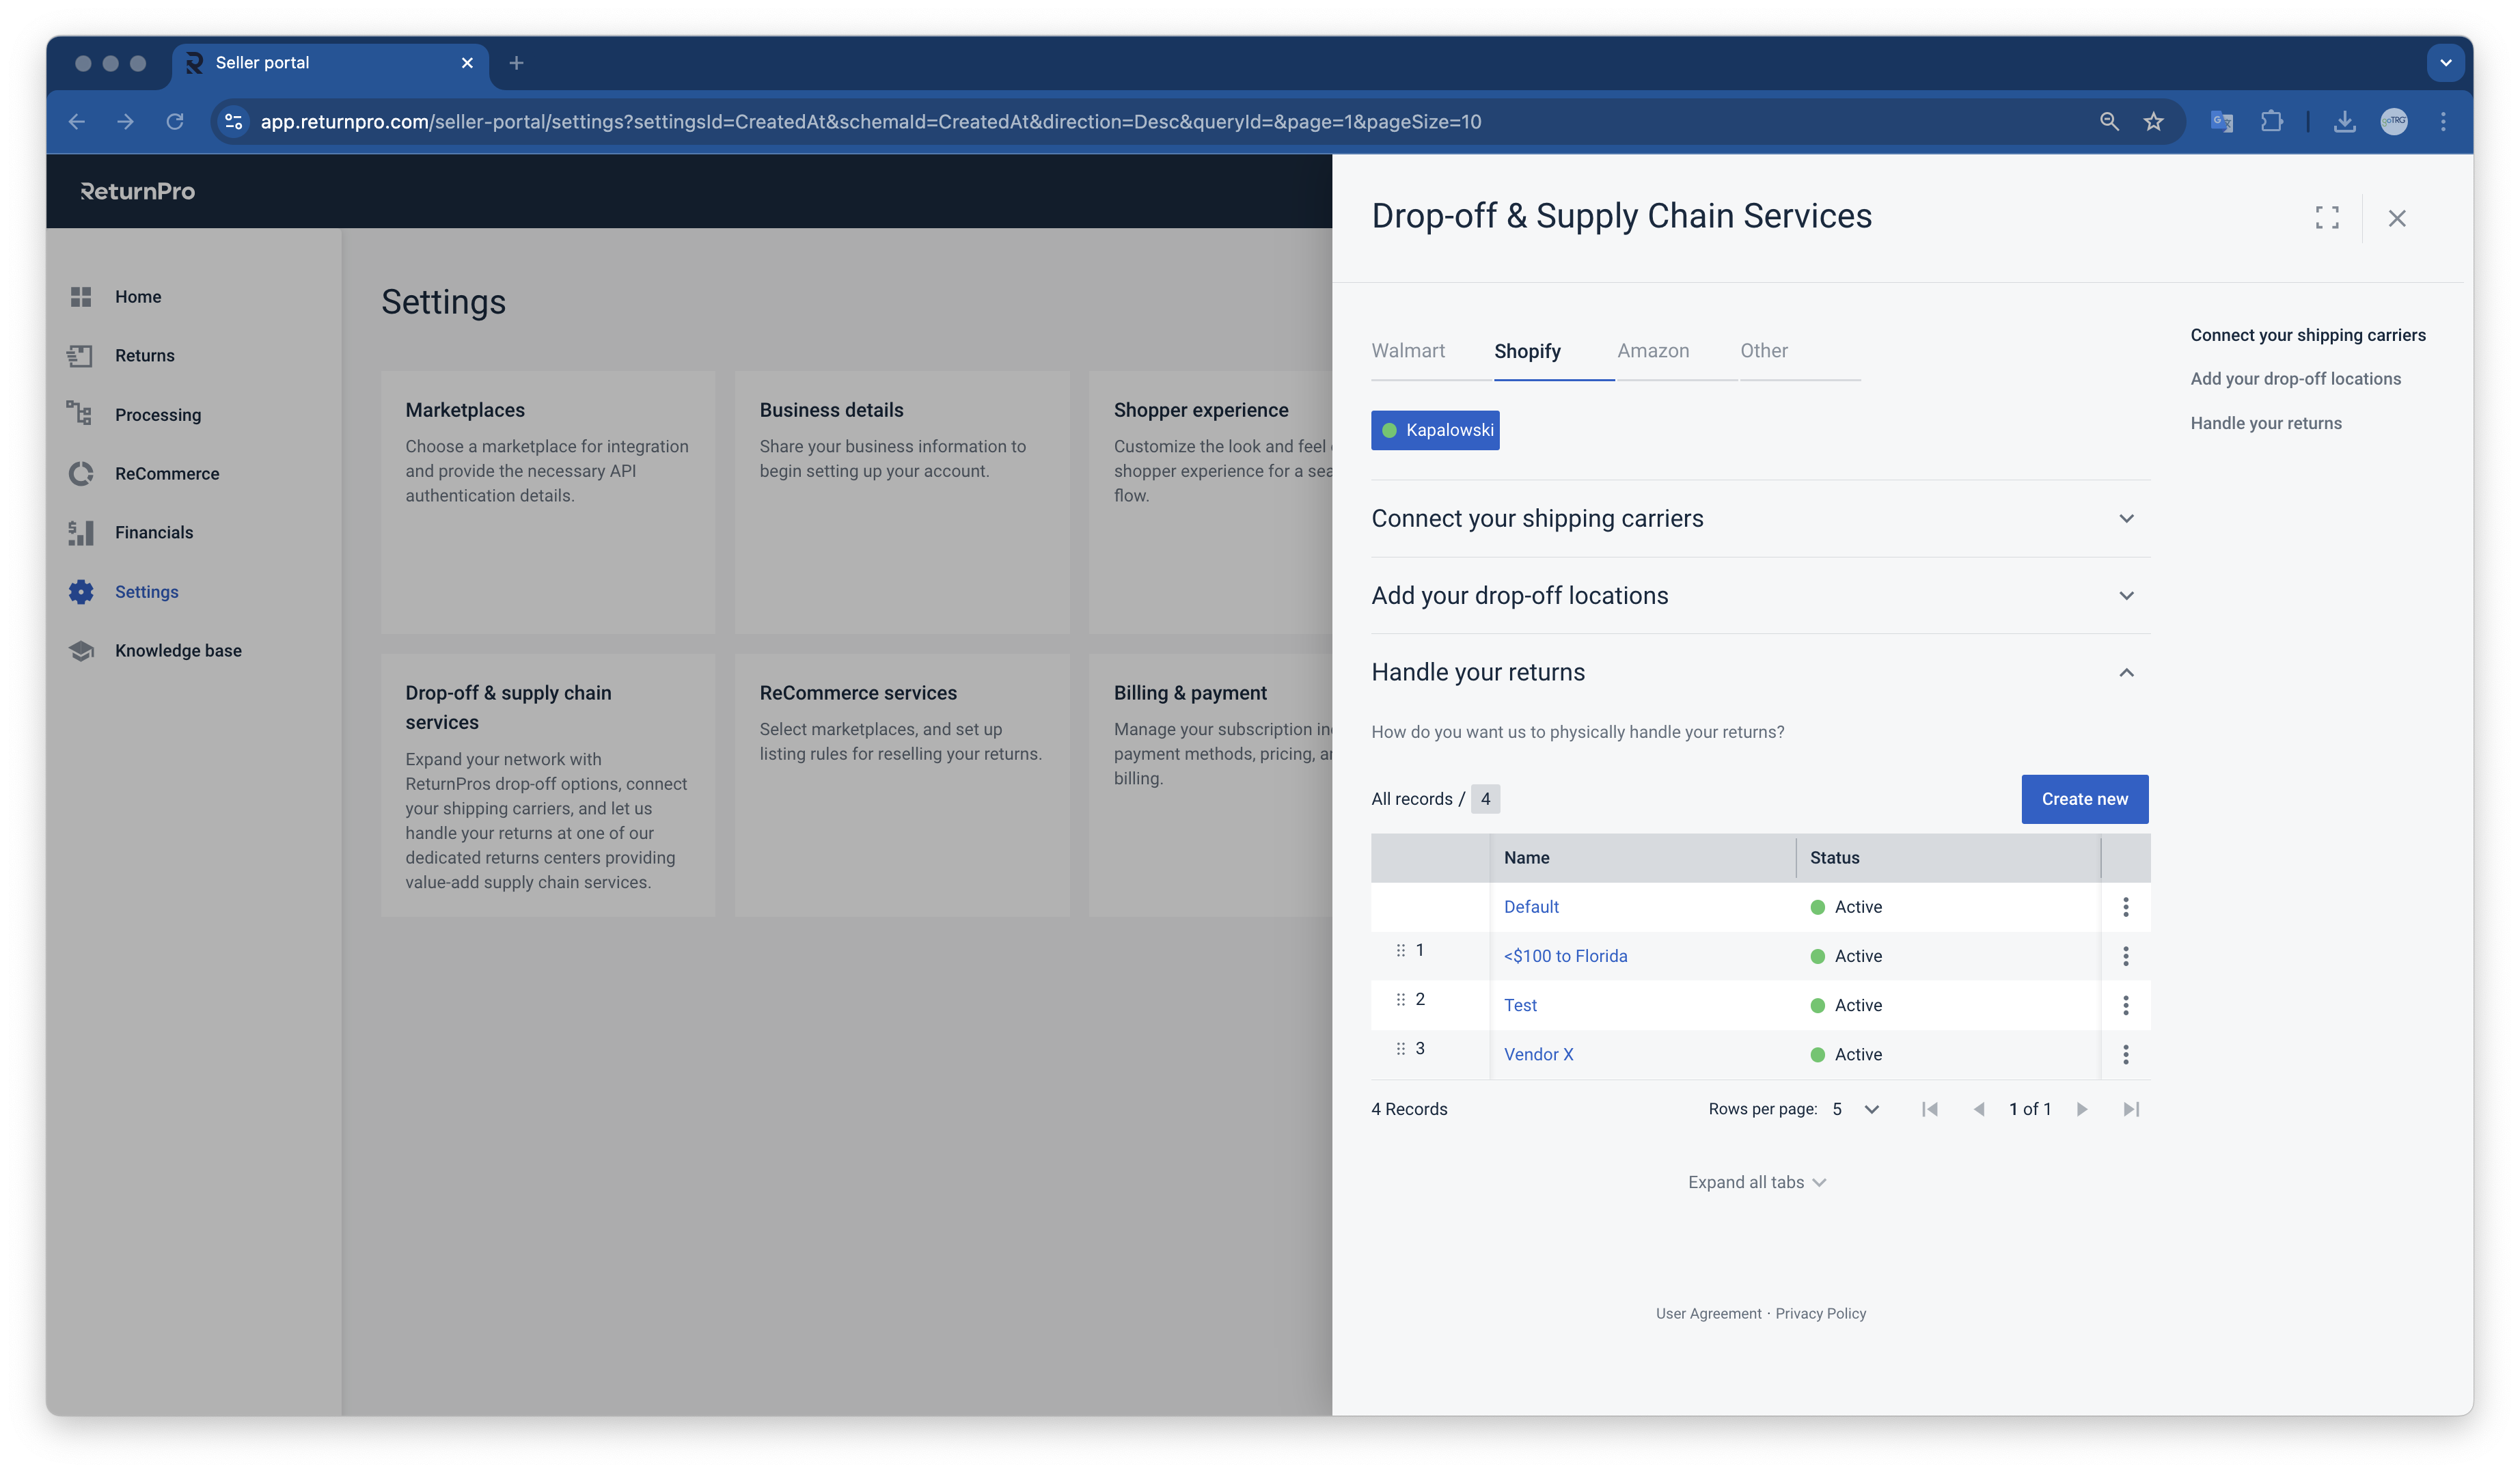Open three-dot menu for Vendor X row

coord(2125,1054)
